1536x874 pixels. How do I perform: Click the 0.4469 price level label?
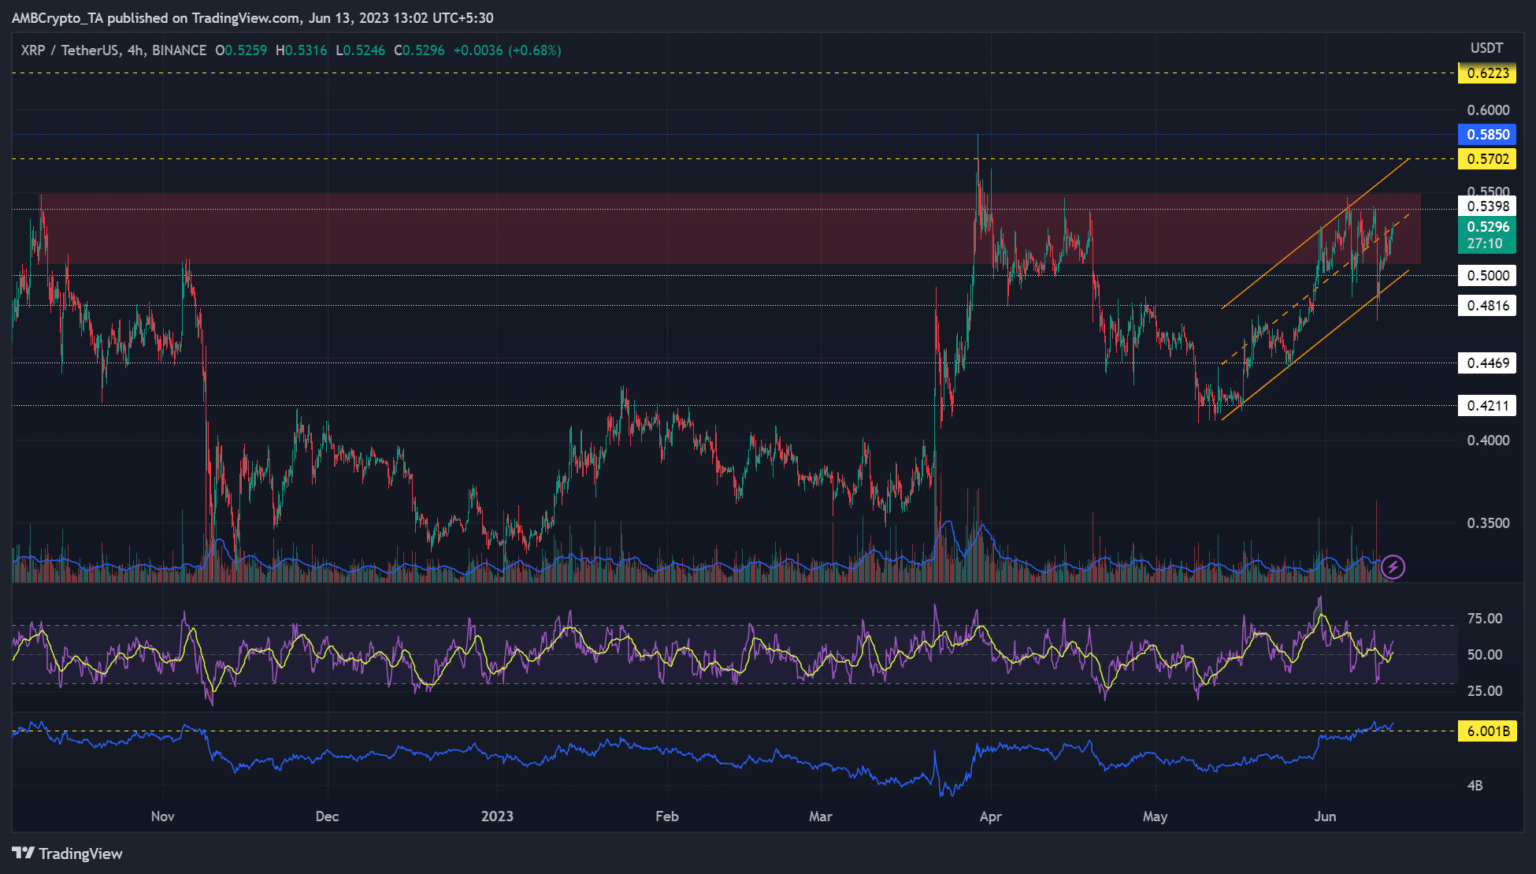(1487, 363)
